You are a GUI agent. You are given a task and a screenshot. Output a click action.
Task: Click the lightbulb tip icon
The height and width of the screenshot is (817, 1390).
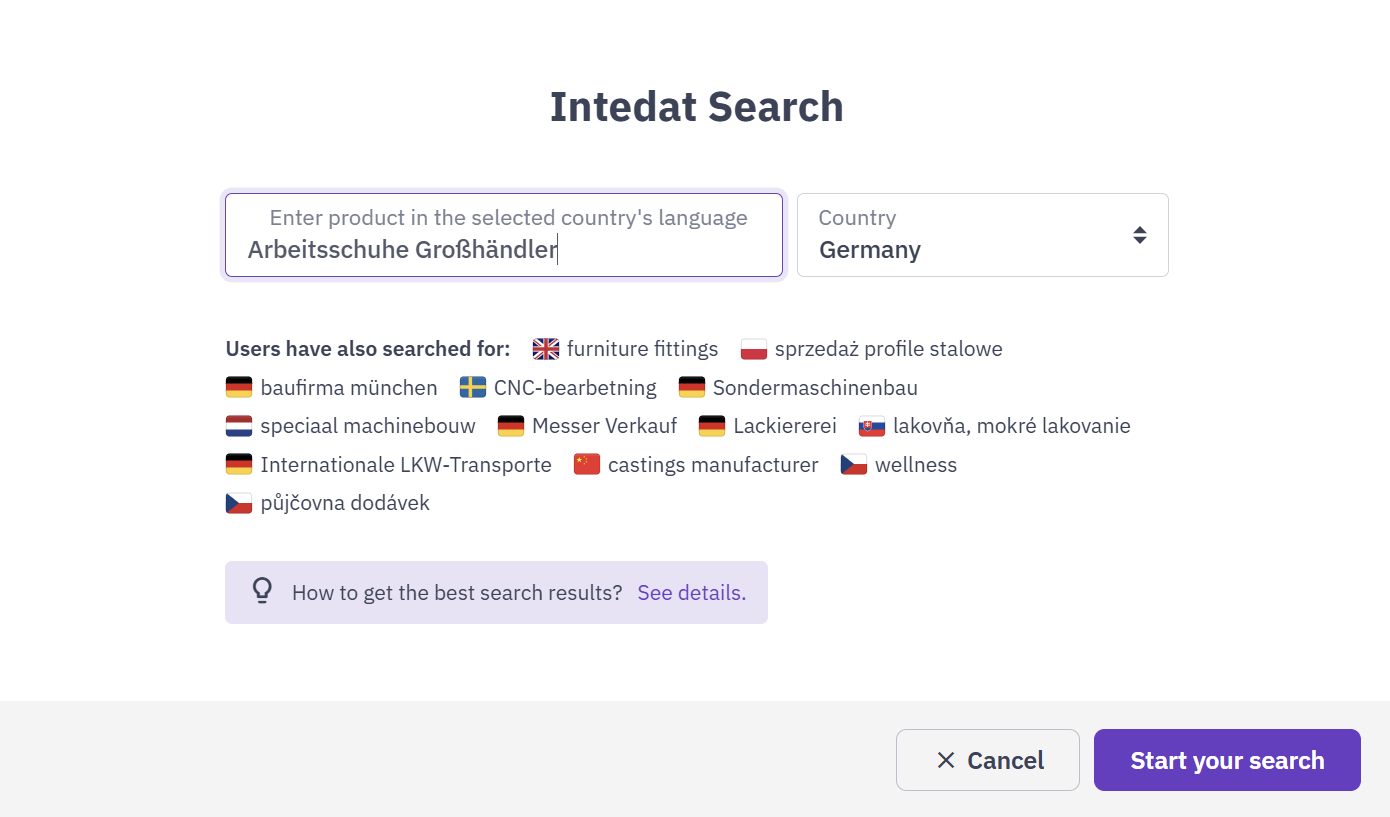click(x=262, y=591)
